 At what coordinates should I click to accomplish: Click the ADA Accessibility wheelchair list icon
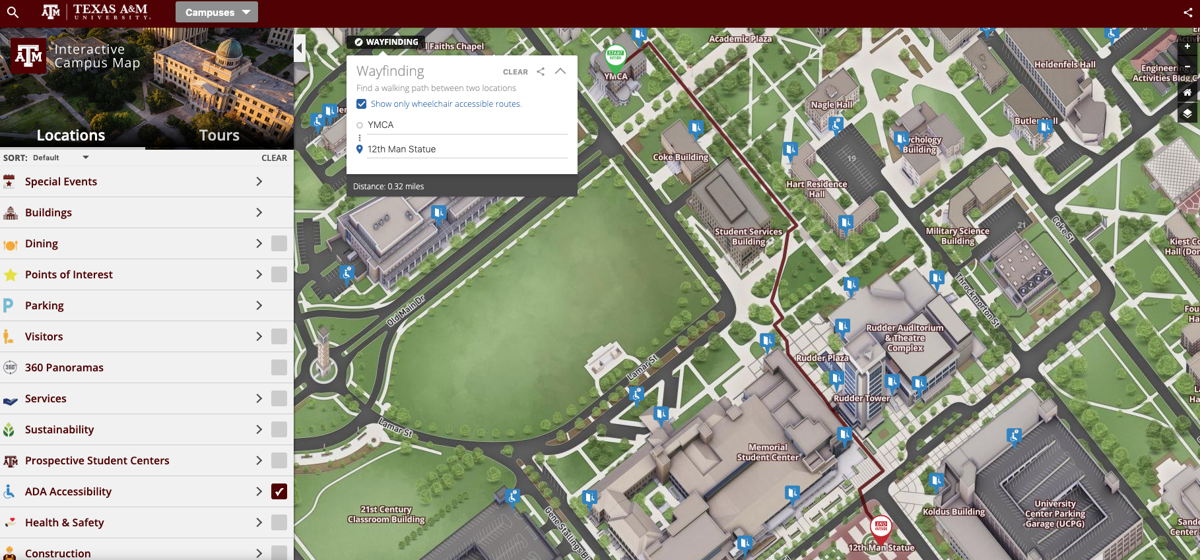pyautogui.click(x=10, y=492)
